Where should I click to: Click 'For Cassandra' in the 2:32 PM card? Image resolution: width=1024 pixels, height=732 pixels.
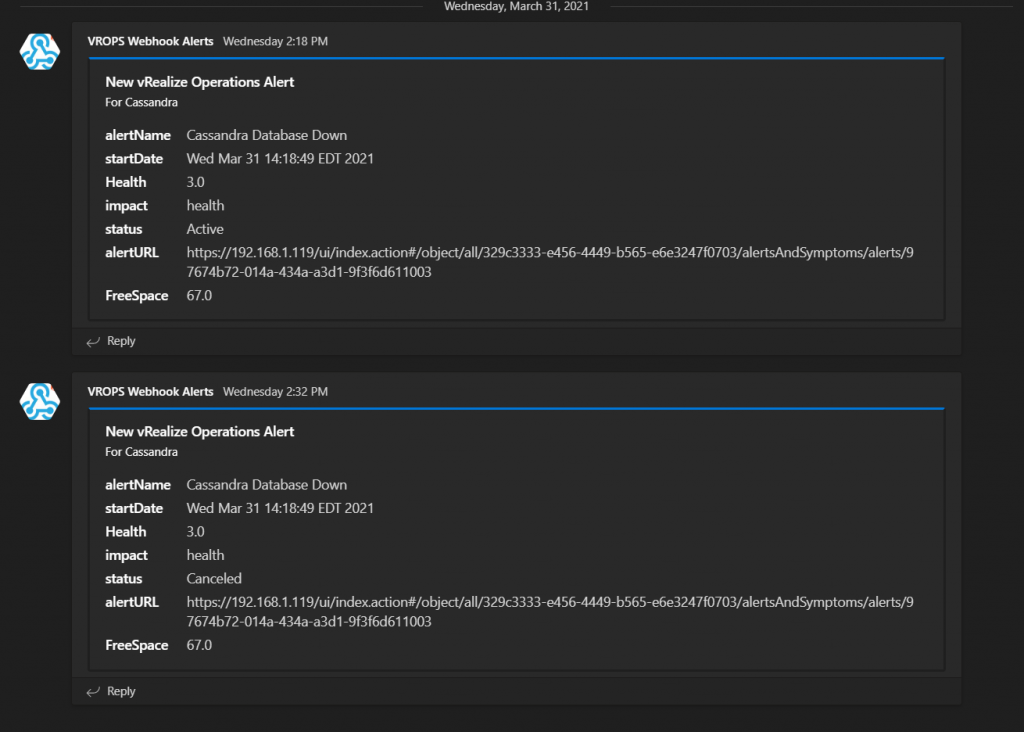tap(141, 452)
